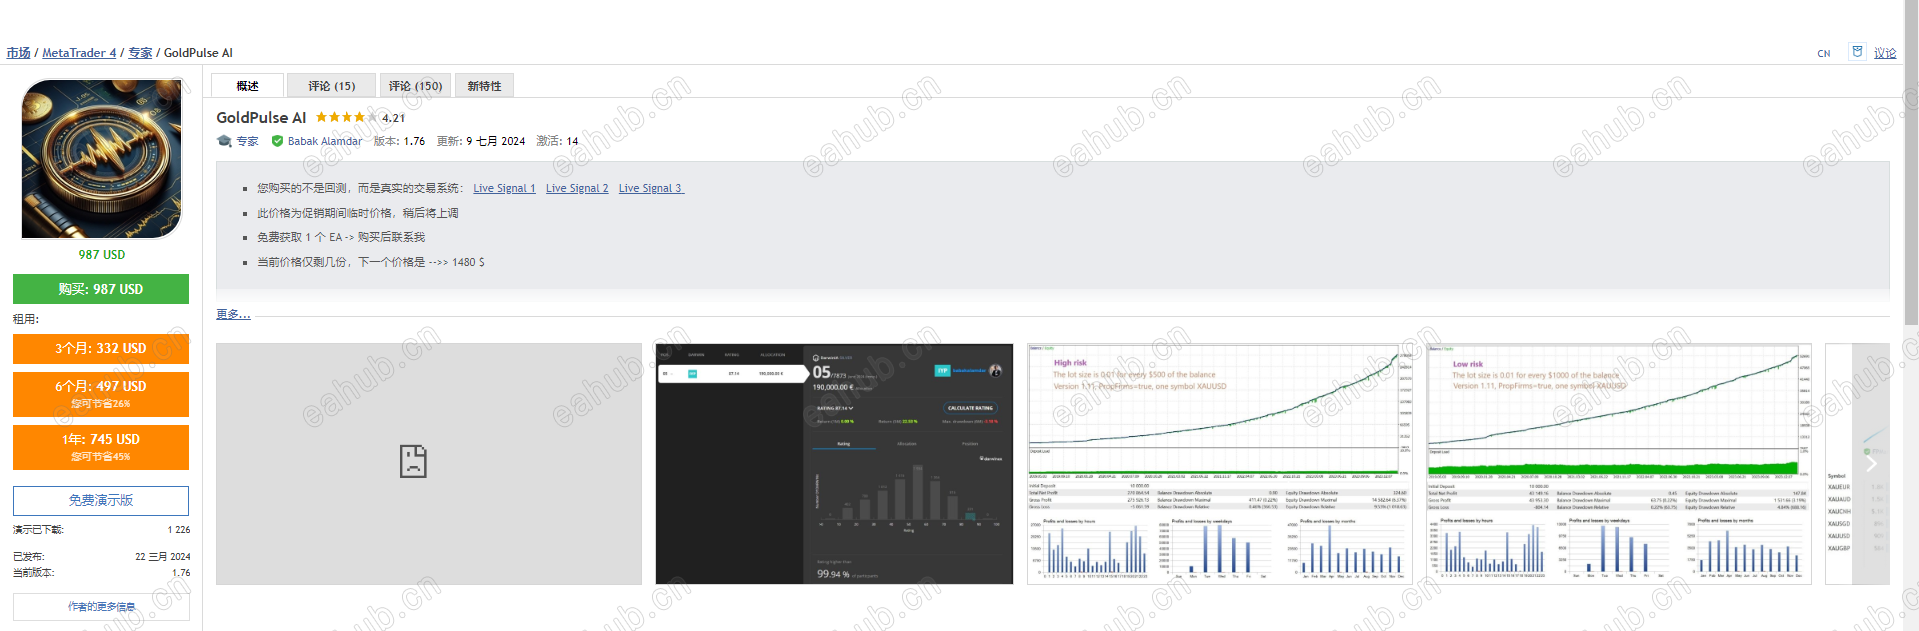Click the green verified shield icon

pos(277,141)
